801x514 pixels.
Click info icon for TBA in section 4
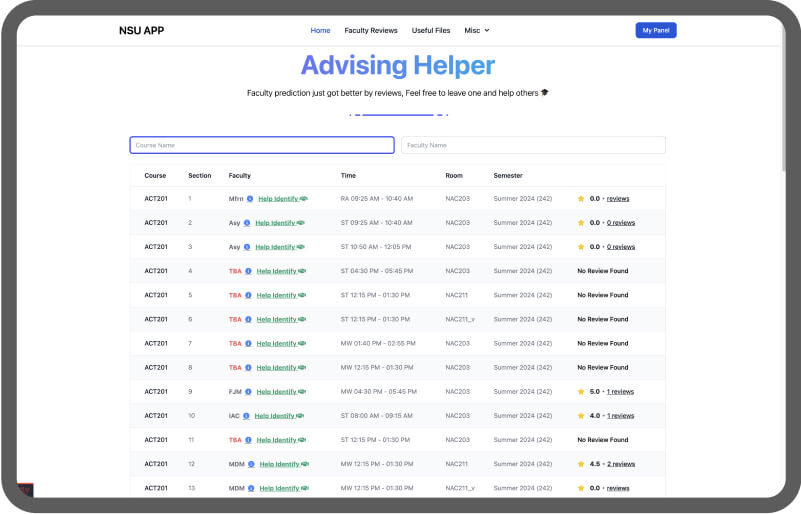tap(248, 271)
